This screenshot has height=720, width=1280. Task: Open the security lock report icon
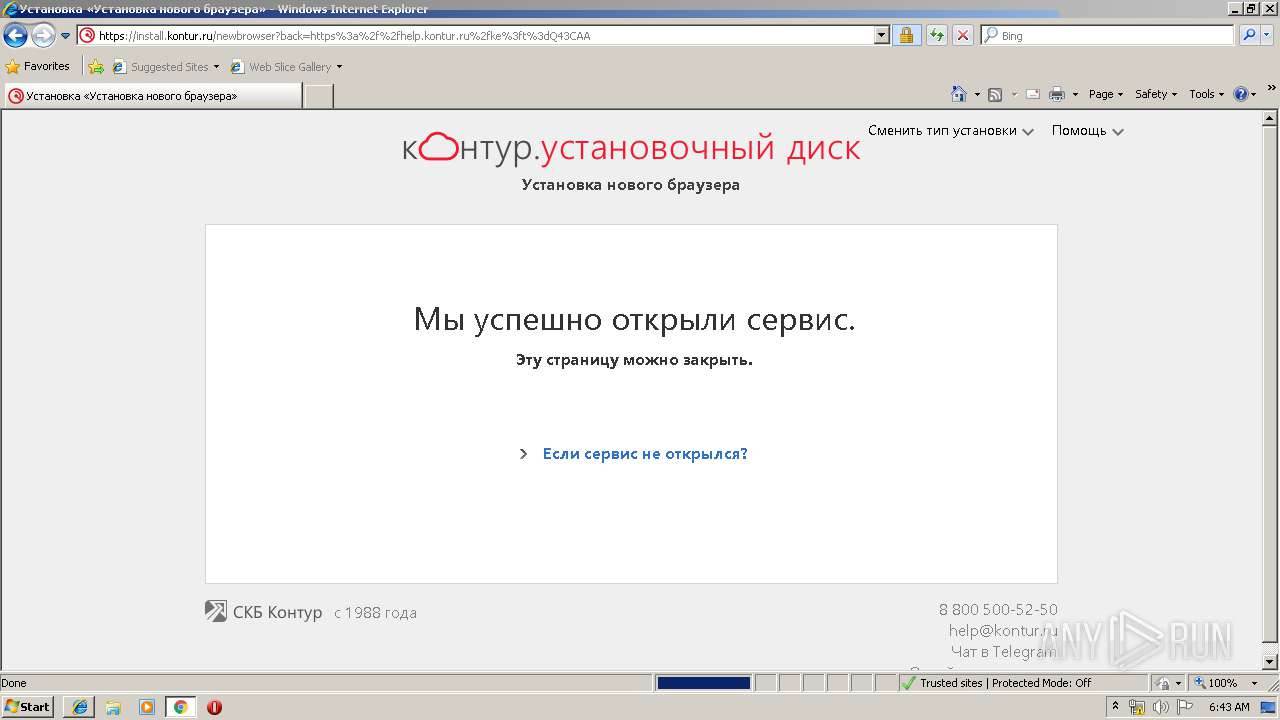(906, 35)
